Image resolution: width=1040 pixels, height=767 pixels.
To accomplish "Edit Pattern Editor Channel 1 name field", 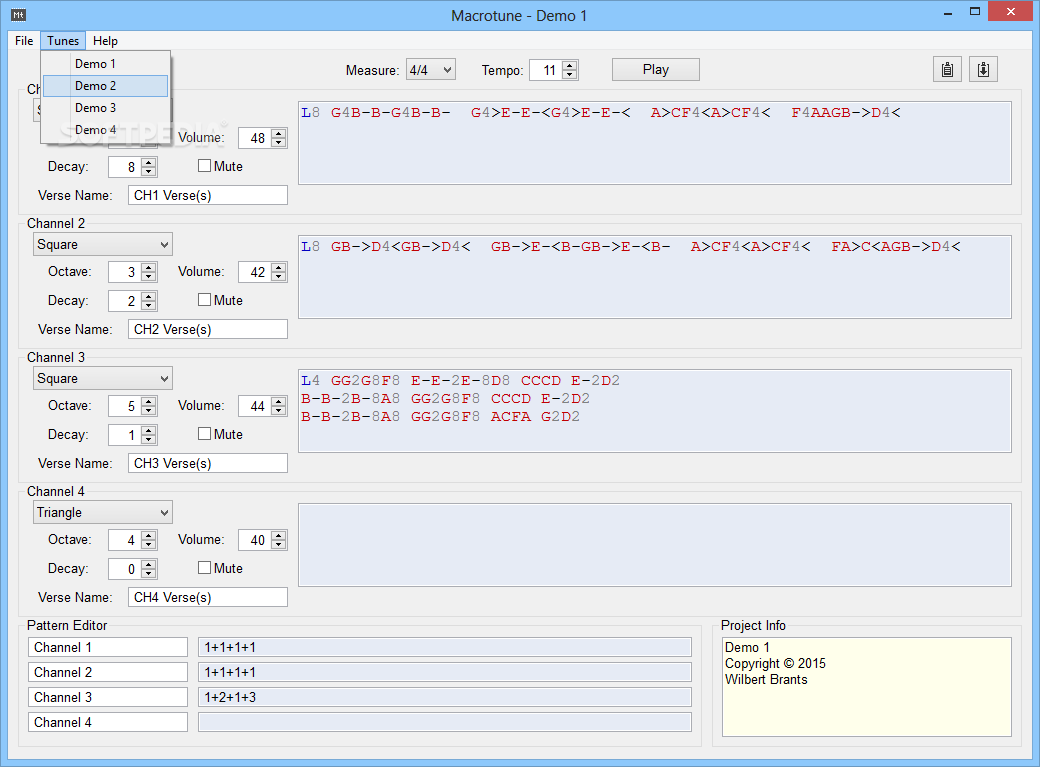I will point(107,647).
